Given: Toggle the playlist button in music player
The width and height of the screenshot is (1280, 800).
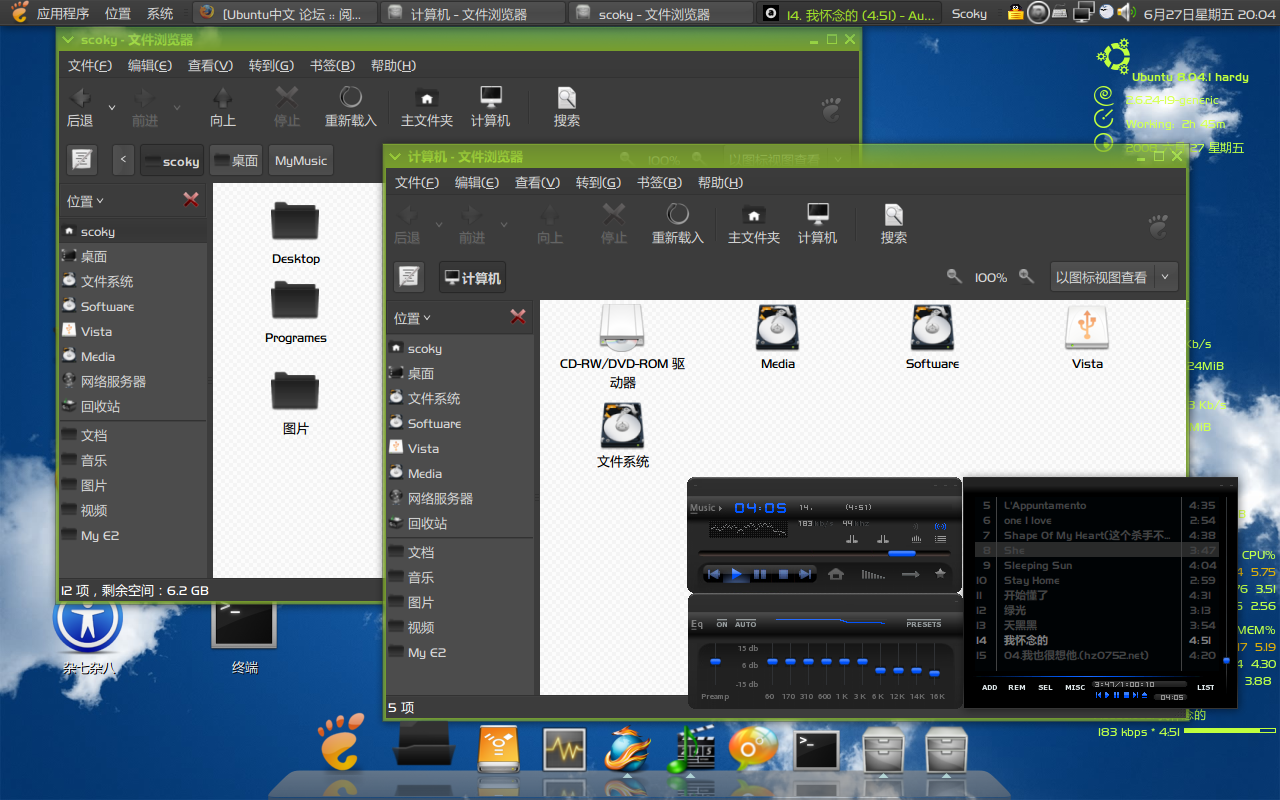Looking at the screenshot, I should click(x=941, y=539).
